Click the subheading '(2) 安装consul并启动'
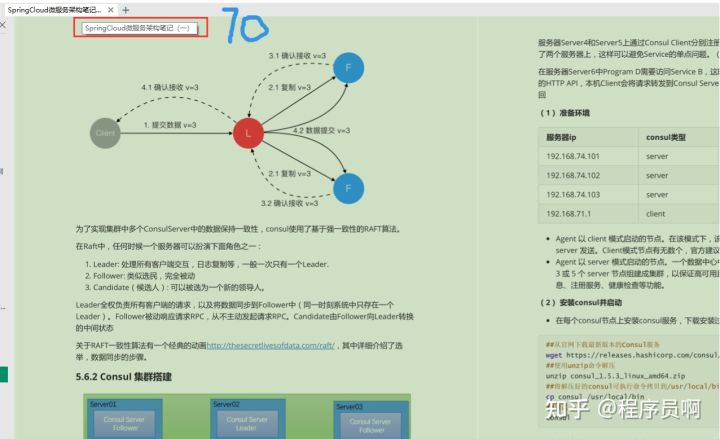720x439 pixels. [x=581, y=303]
